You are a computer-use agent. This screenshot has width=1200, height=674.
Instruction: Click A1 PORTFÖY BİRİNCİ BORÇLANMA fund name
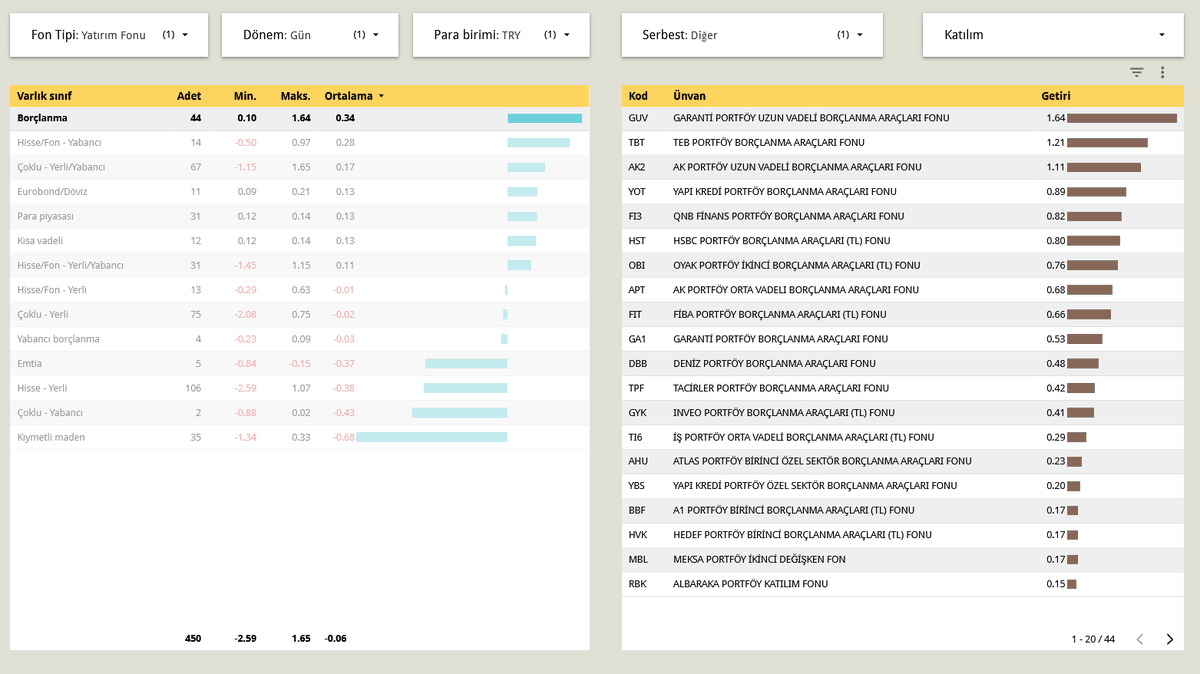click(x=794, y=510)
